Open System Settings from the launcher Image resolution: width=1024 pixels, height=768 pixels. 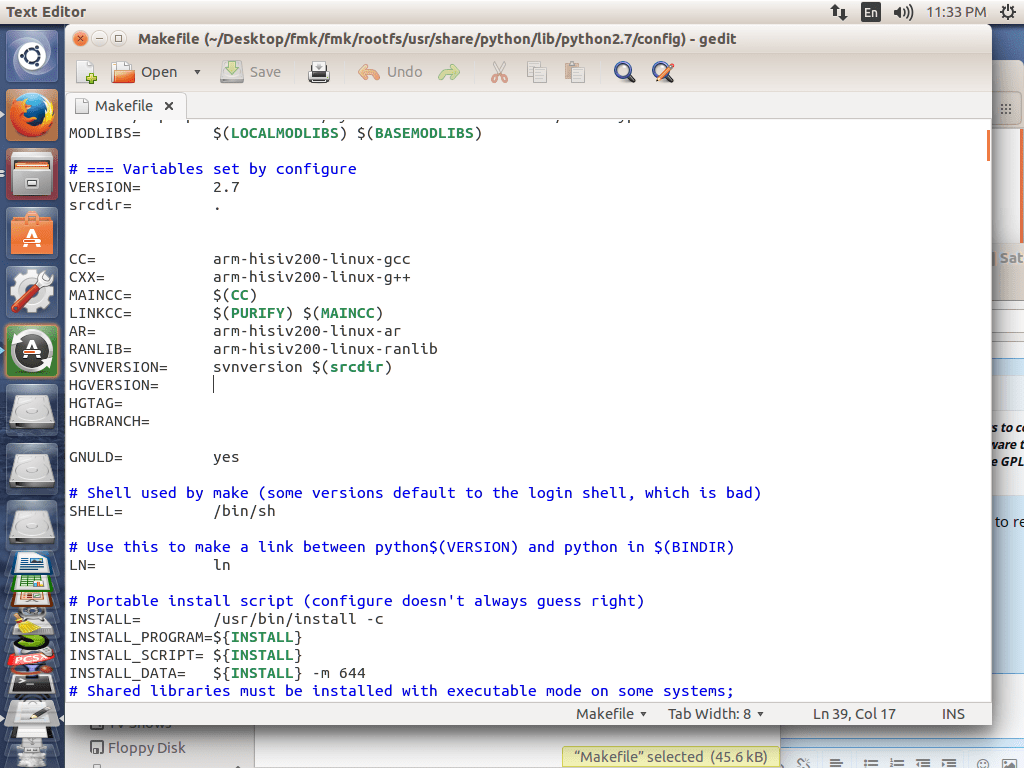31,291
